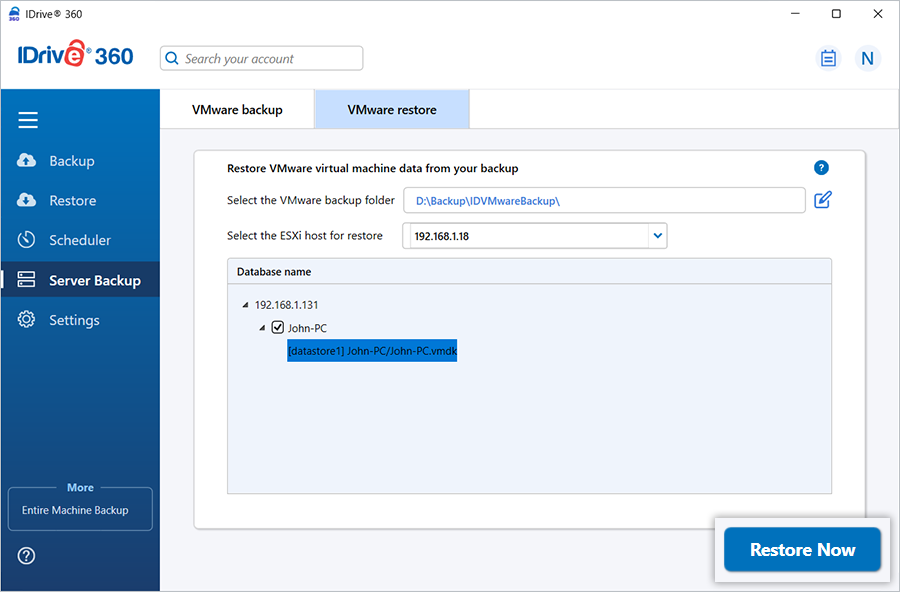Screen dimensions: 900x592
Task: Open help via blue question mark icon
Action: 821,168
